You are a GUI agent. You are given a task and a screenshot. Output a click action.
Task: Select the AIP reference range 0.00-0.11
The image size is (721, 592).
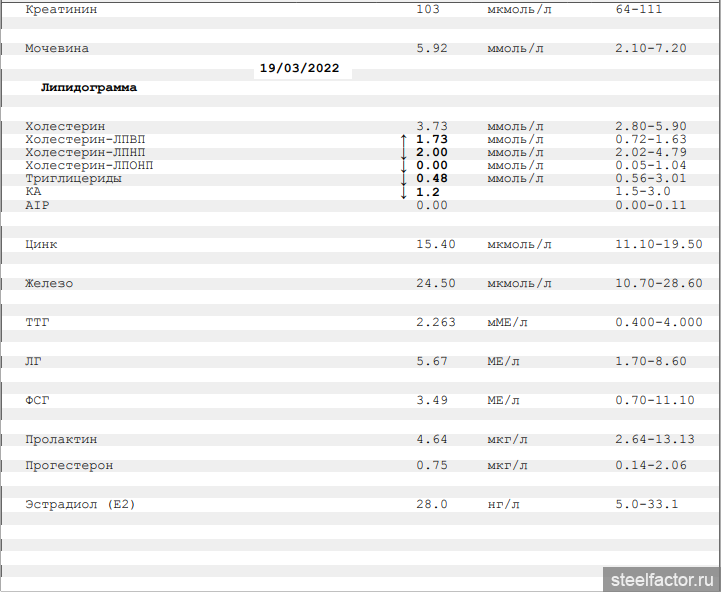click(x=650, y=205)
